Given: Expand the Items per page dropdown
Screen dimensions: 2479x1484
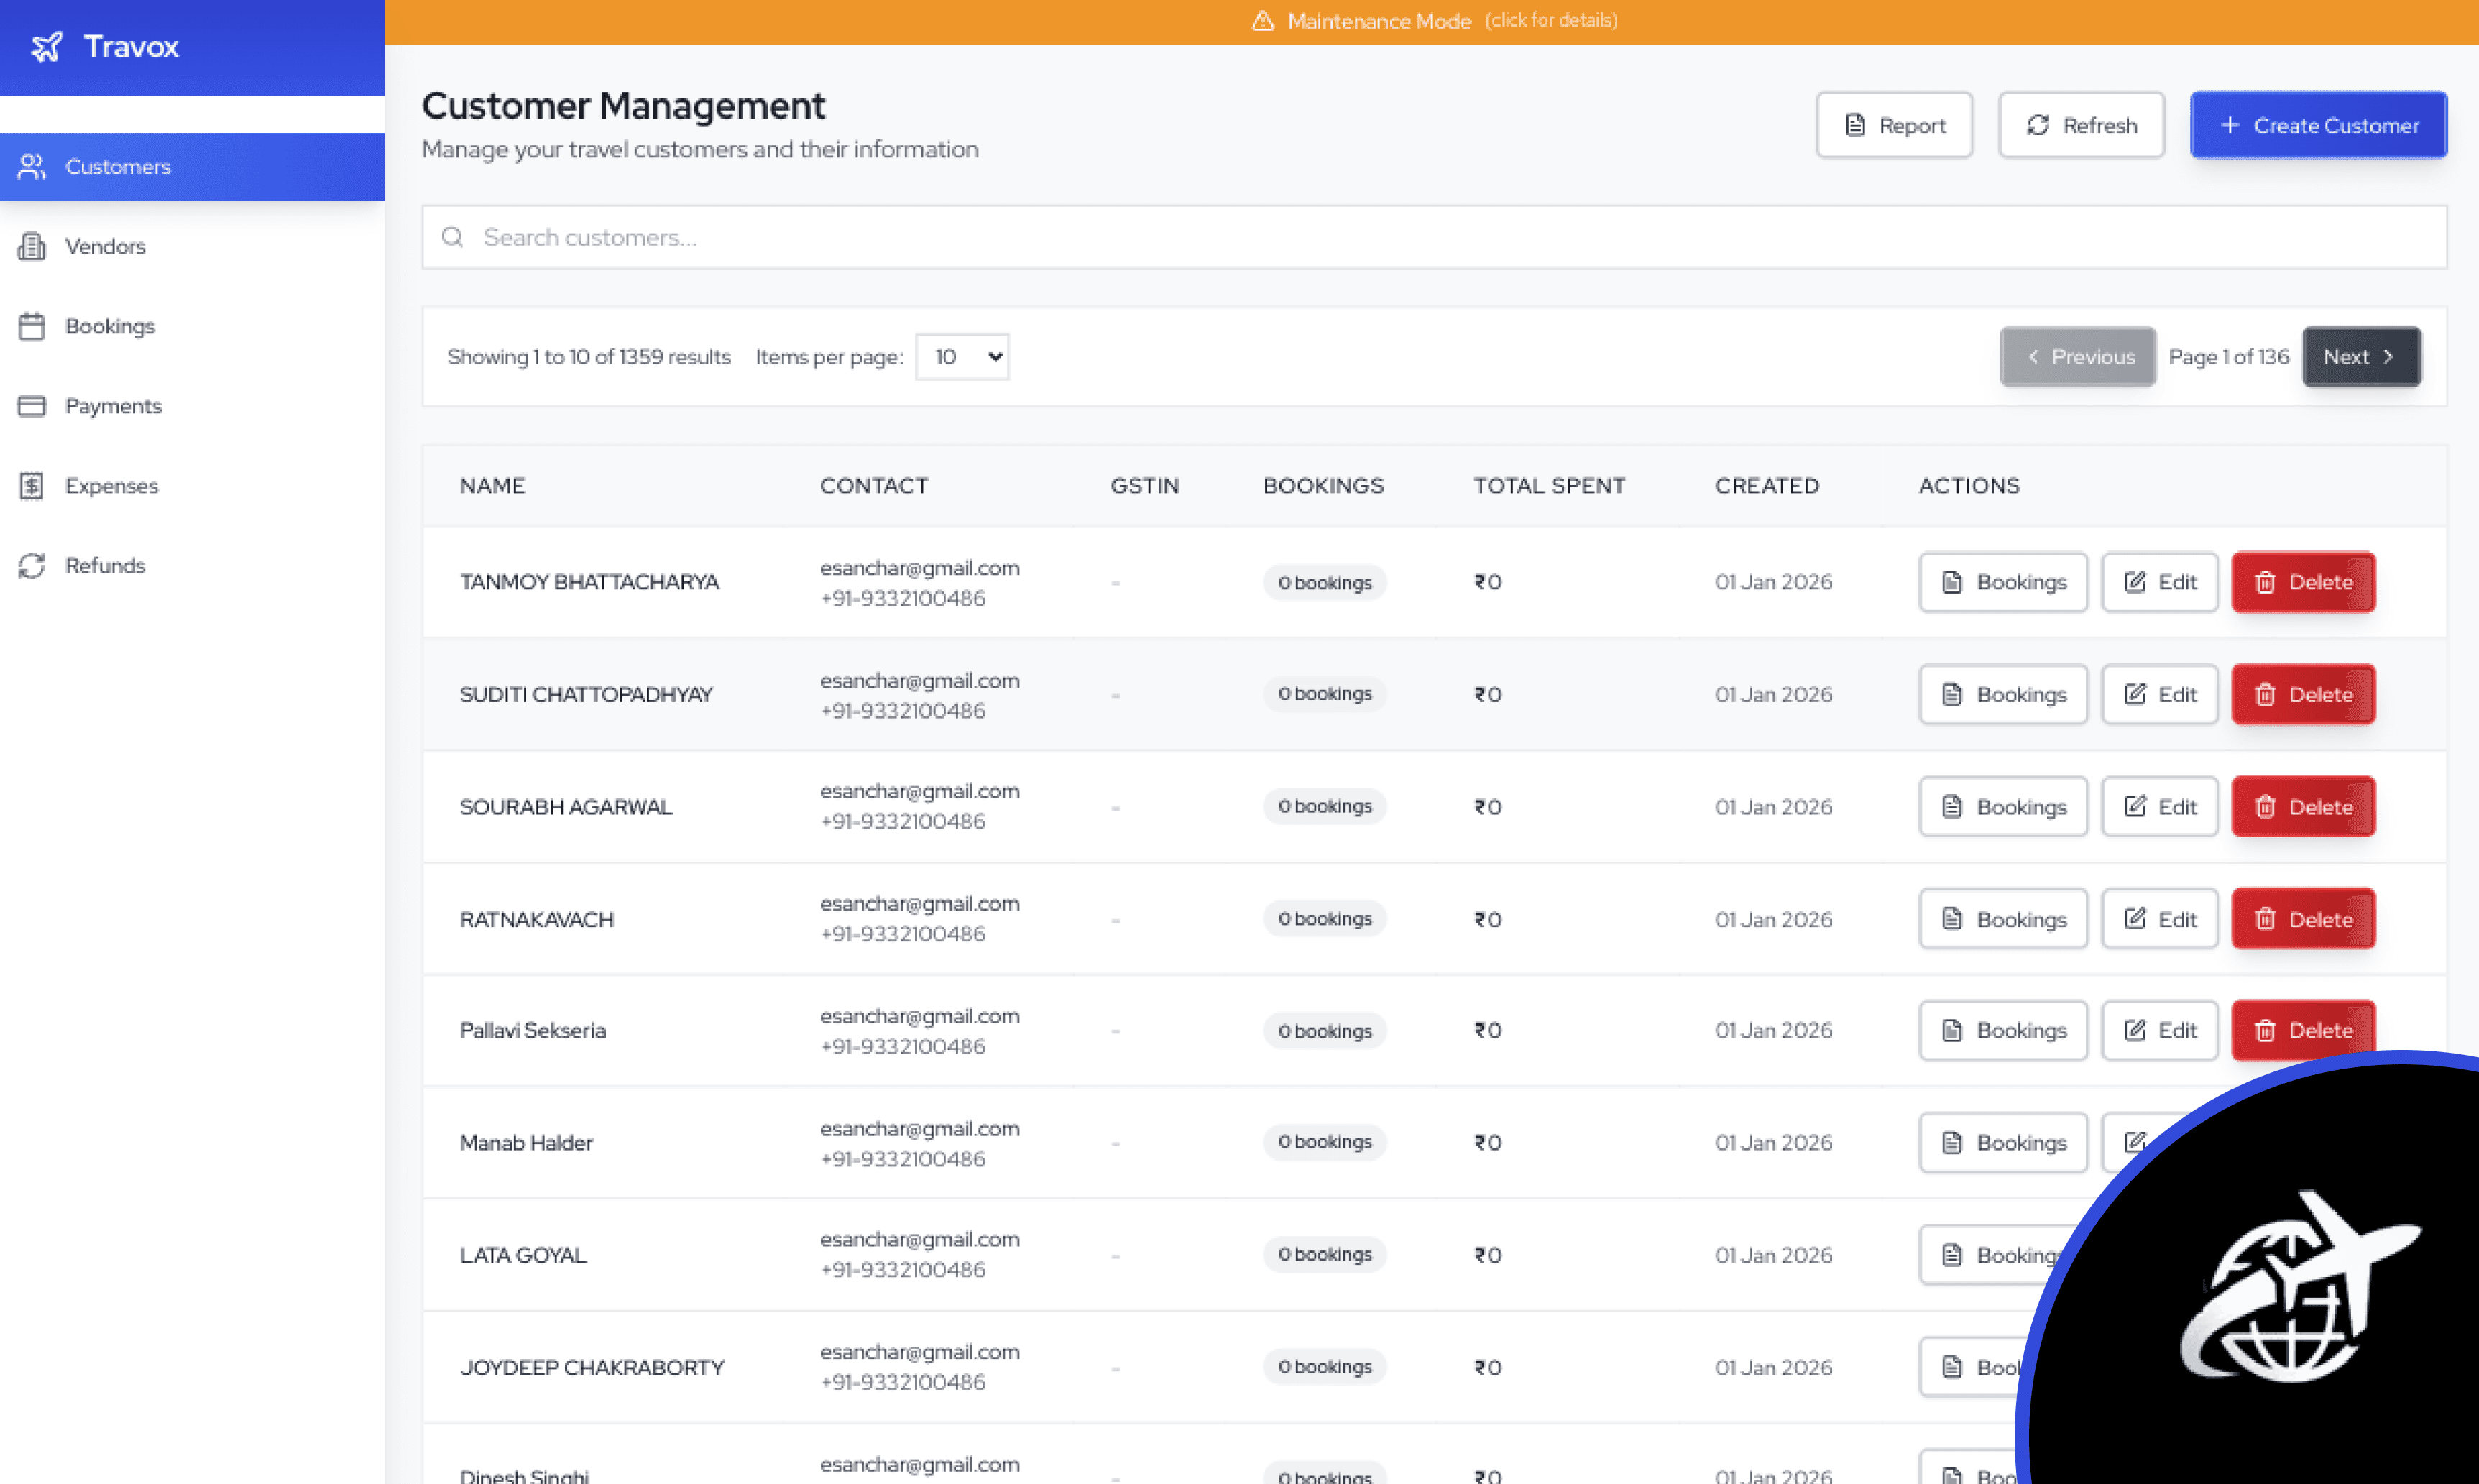Looking at the screenshot, I should [962, 357].
